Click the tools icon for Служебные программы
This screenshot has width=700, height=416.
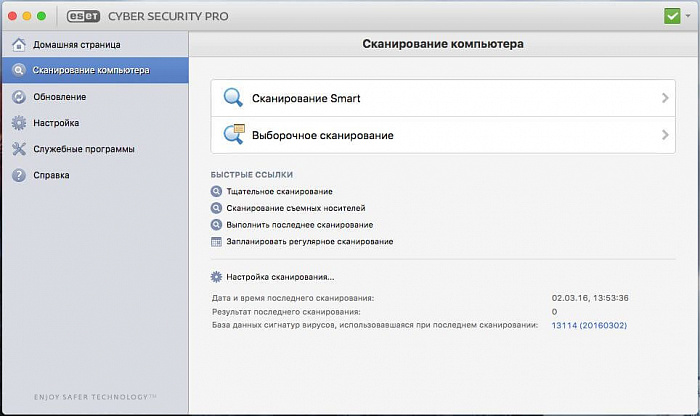pyautogui.click(x=18, y=149)
